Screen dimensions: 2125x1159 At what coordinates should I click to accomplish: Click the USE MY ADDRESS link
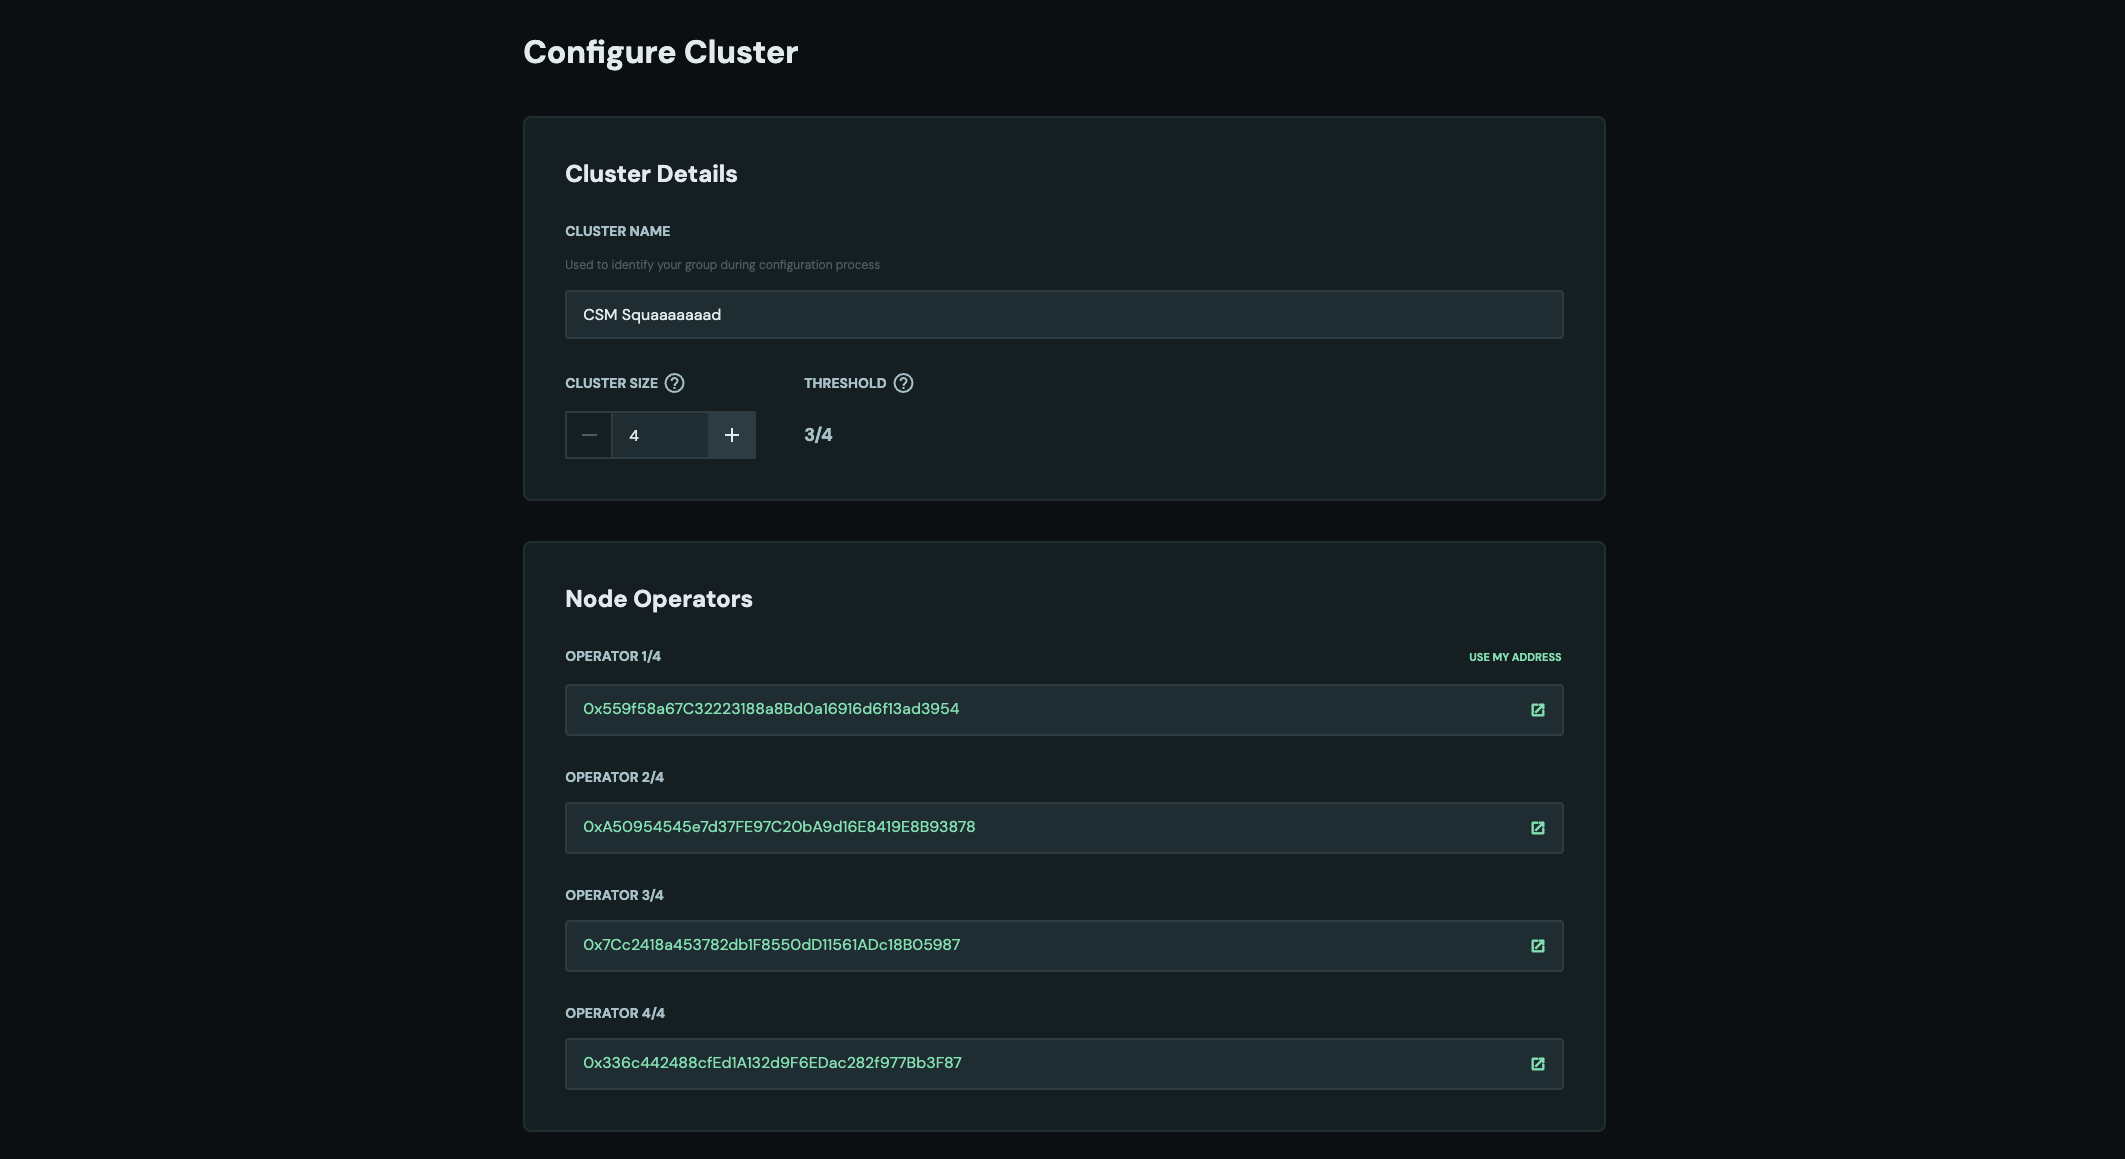(1514, 657)
